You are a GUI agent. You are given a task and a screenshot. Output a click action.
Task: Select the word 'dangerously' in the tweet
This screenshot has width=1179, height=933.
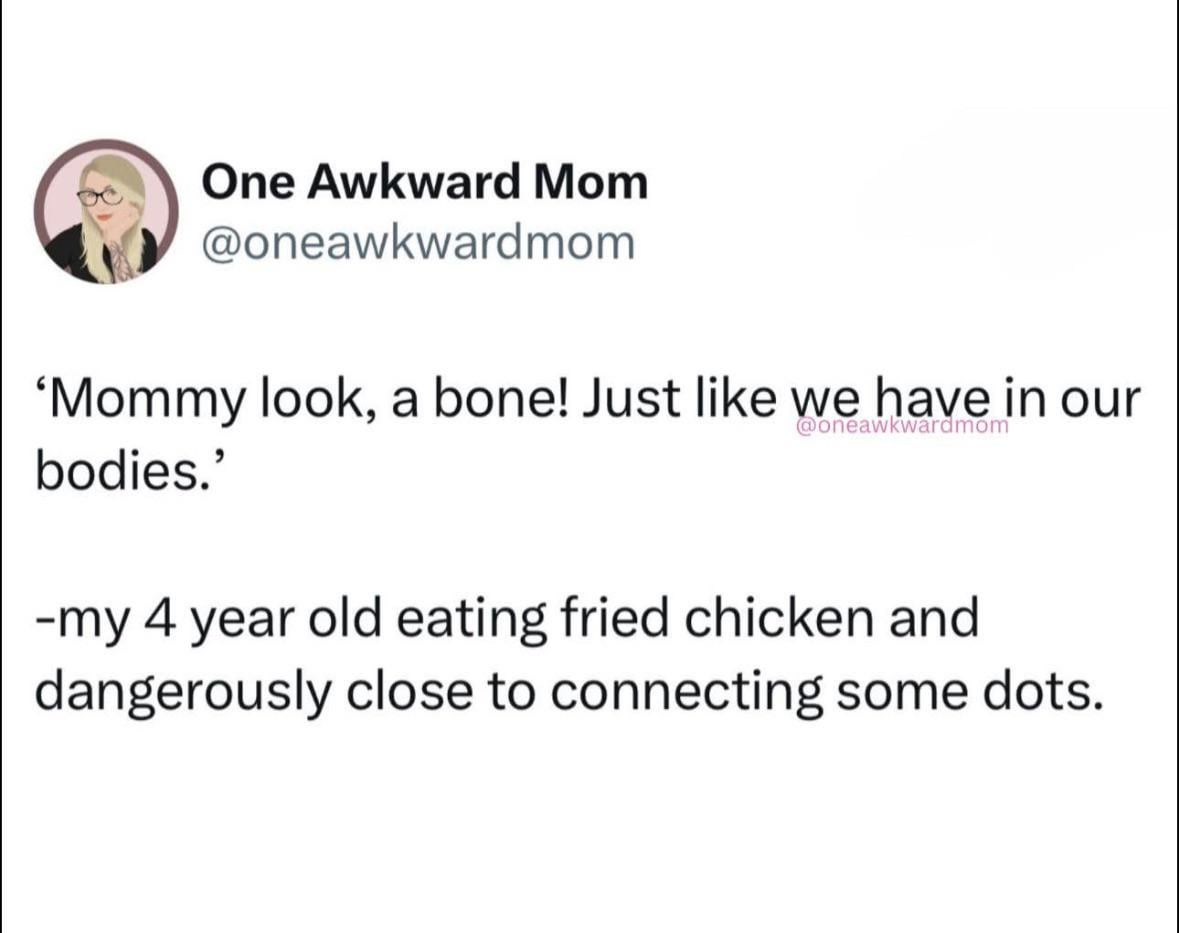(x=183, y=693)
